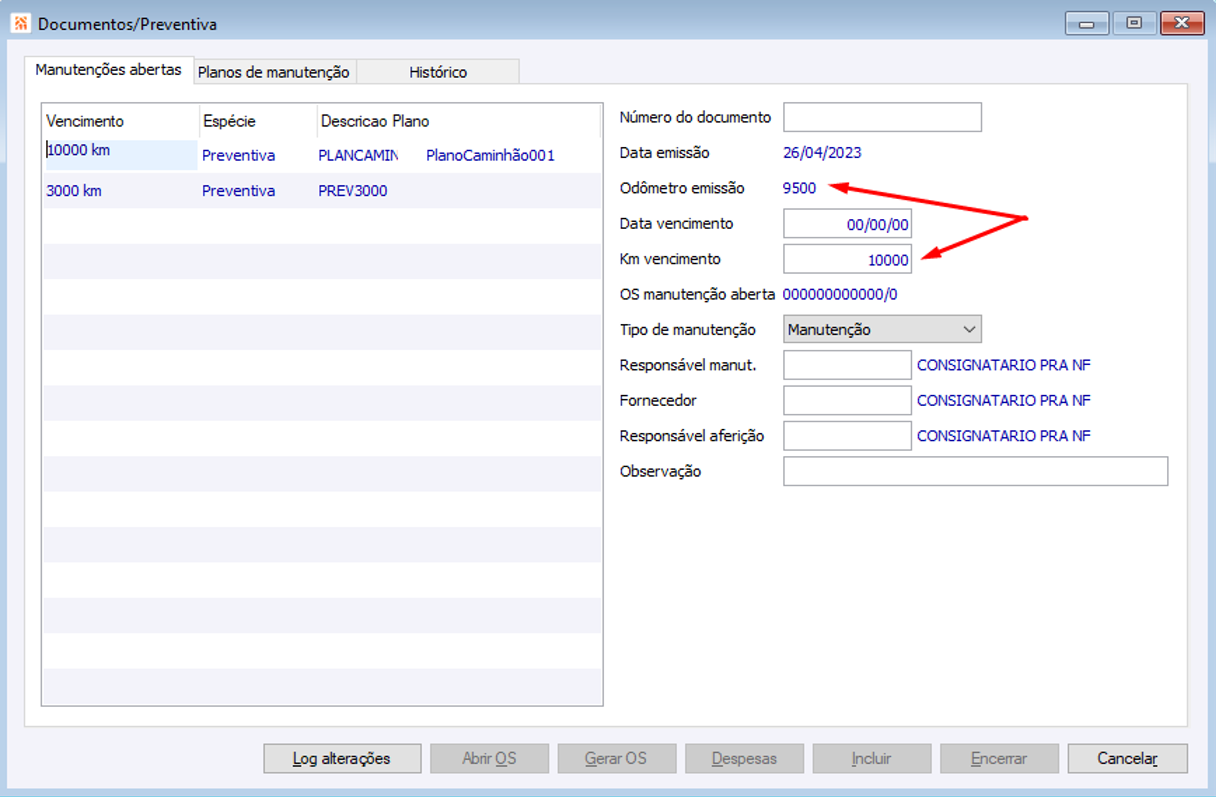Viewport: 1216px width, 797px height.
Task: Click CONSIGNATARIO PRA NF beside Responsável manut.
Action: pyautogui.click(x=1004, y=365)
